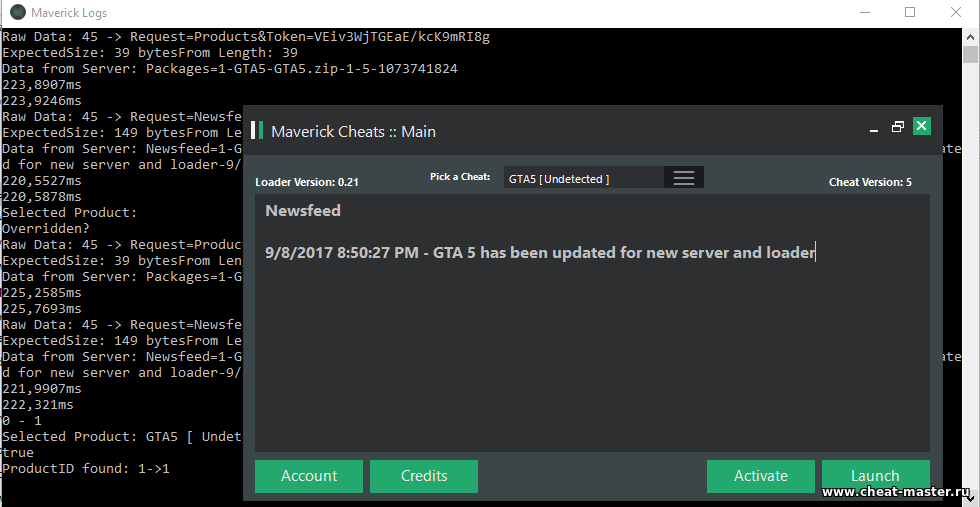This screenshot has height=507, width=980.
Task: Click the Loader Version 0.21 label
Action: 307,182
